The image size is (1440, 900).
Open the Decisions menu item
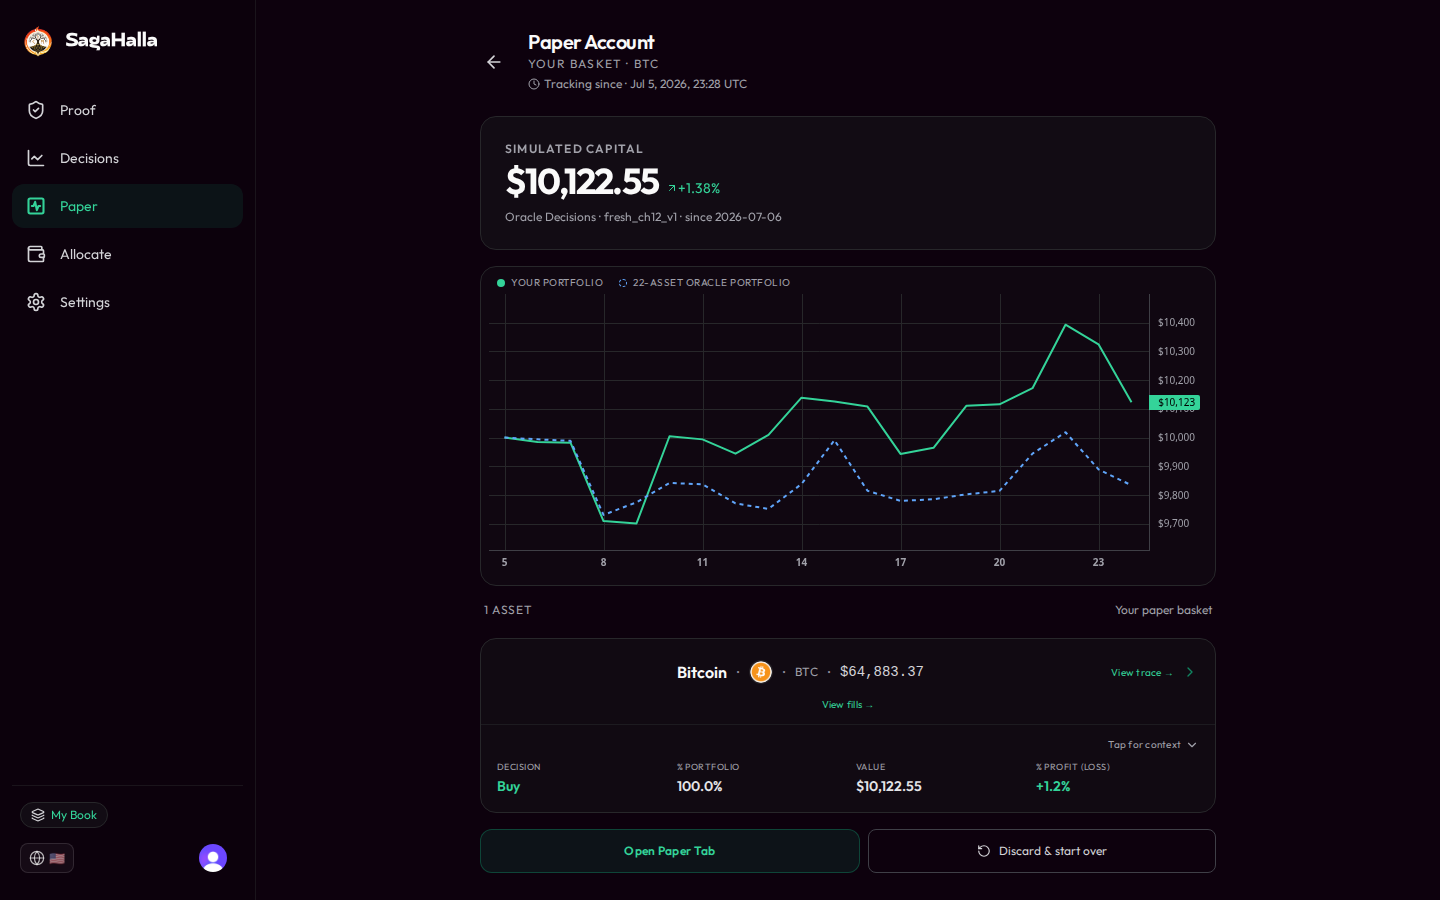click(127, 158)
